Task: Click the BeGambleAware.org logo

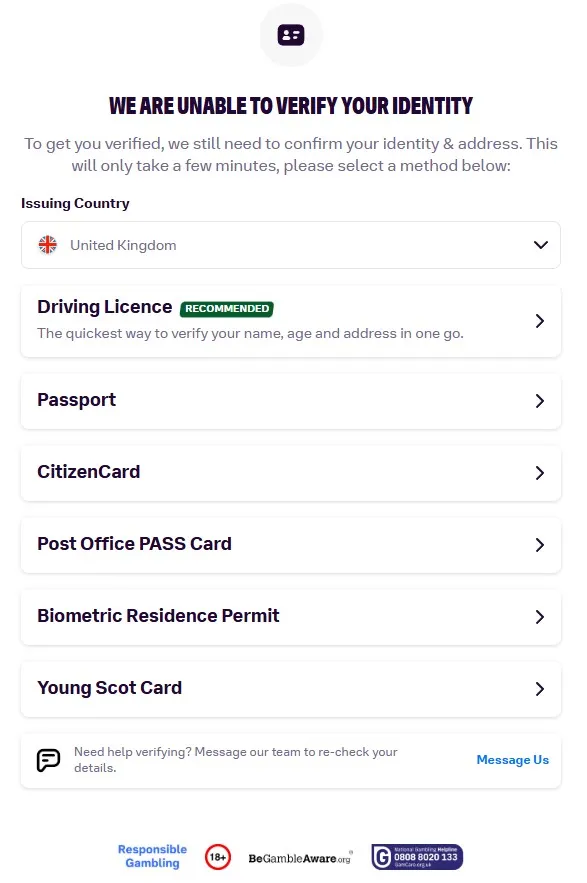Action: 300,857
